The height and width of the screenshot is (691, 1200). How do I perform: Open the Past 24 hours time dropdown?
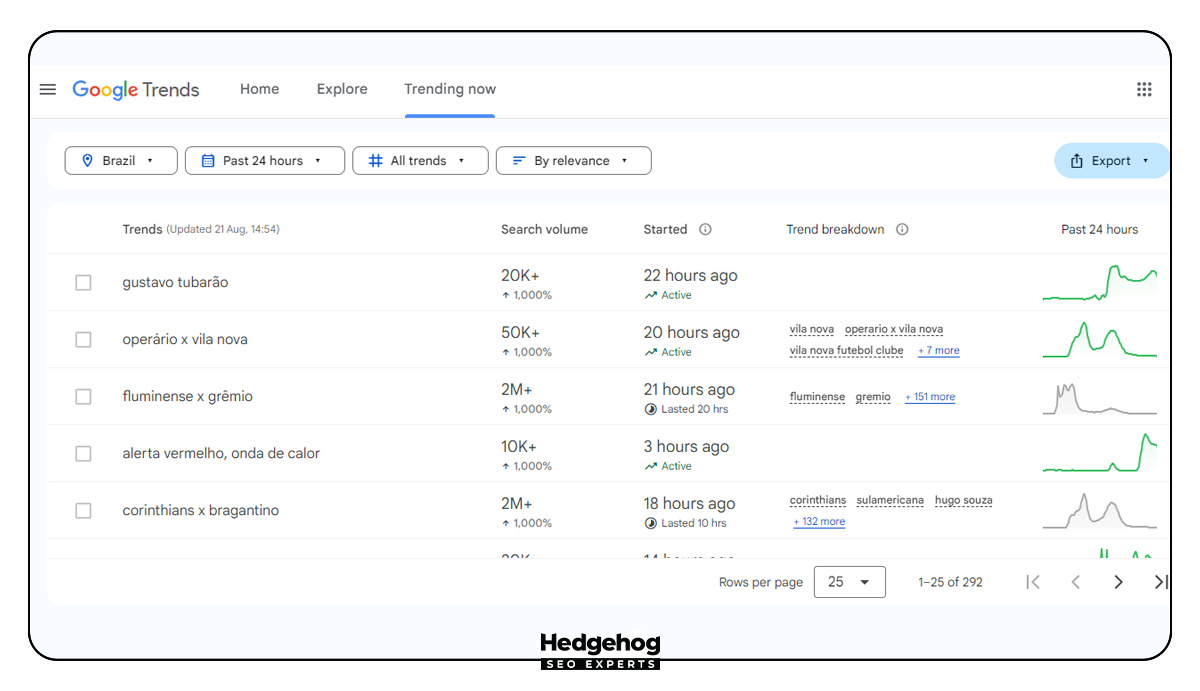tap(265, 161)
